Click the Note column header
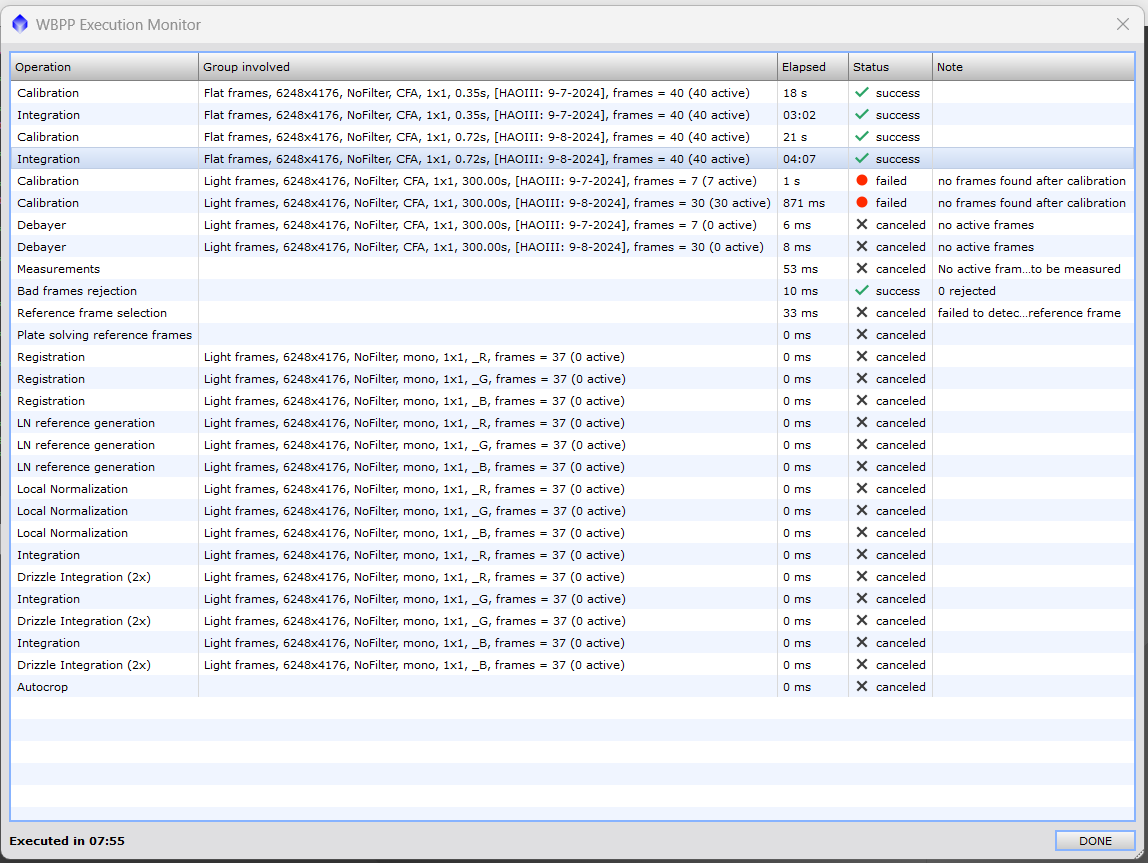The height and width of the screenshot is (863, 1148). [1033, 67]
